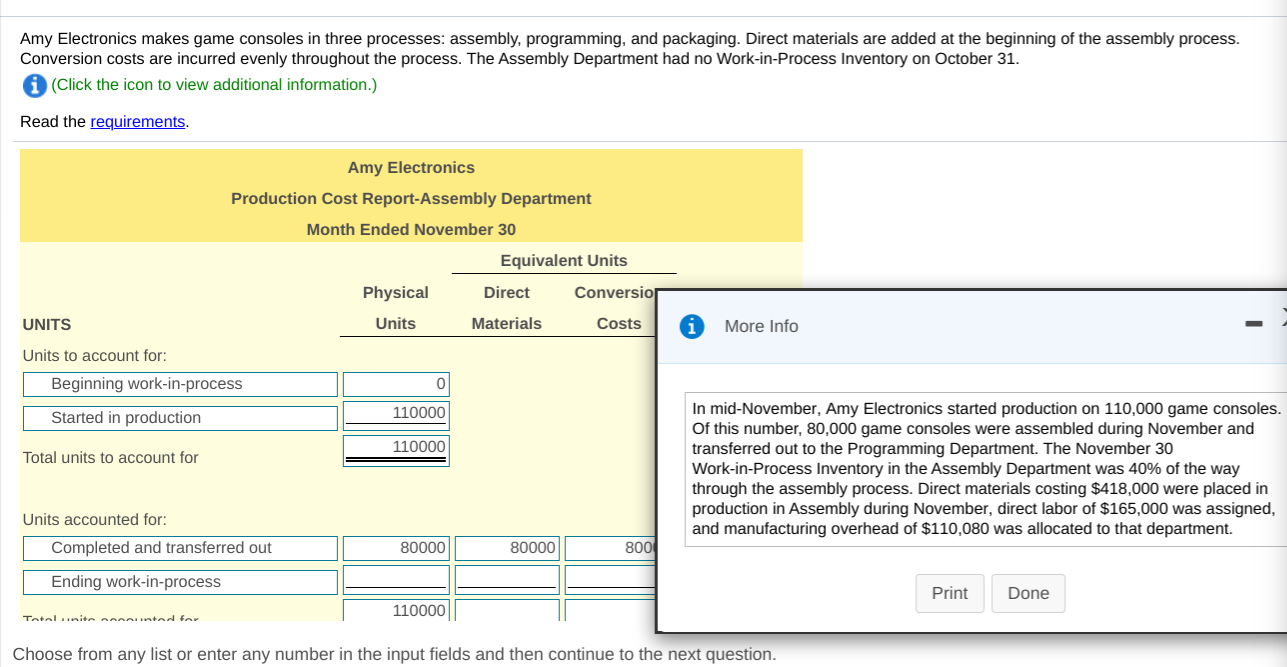1287x667 pixels.
Task: Click the blue info icon for additional information
Action: click(x=34, y=85)
